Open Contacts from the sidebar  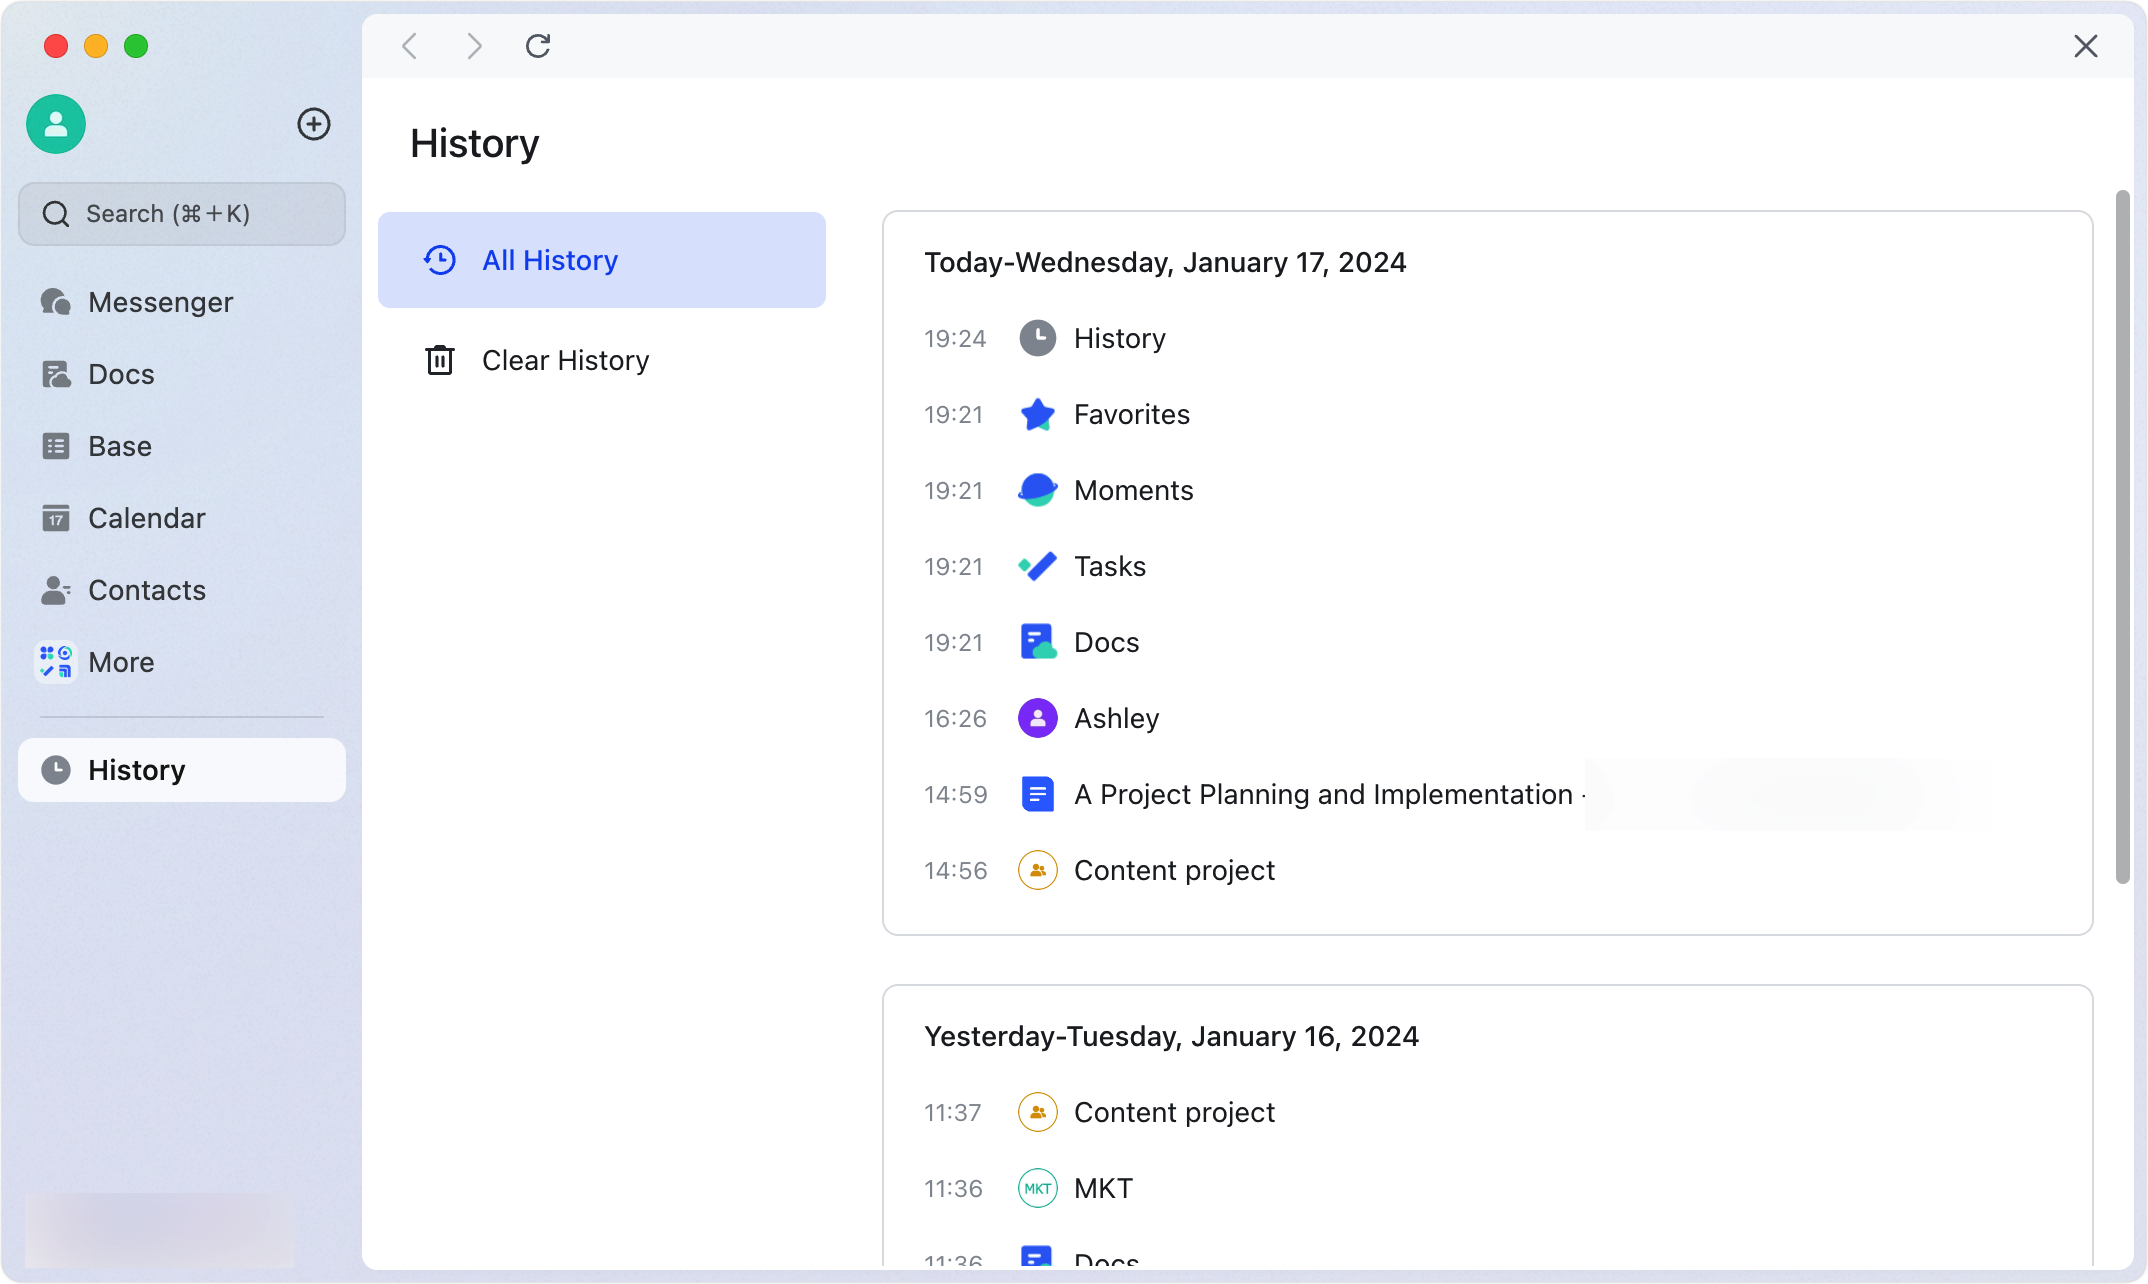coord(147,590)
